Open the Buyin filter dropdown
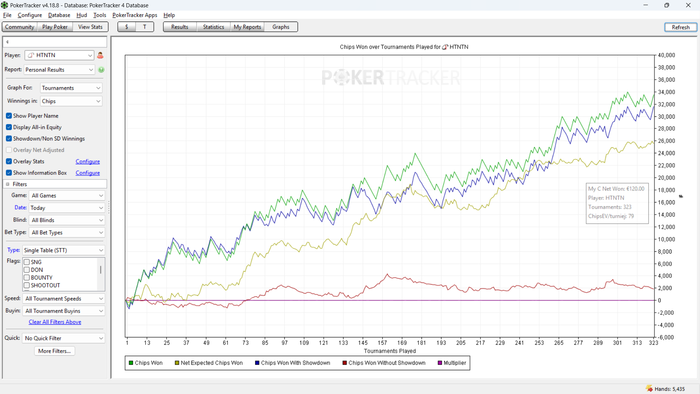This screenshot has height=394, width=700. pyautogui.click(x=64, y=311)
